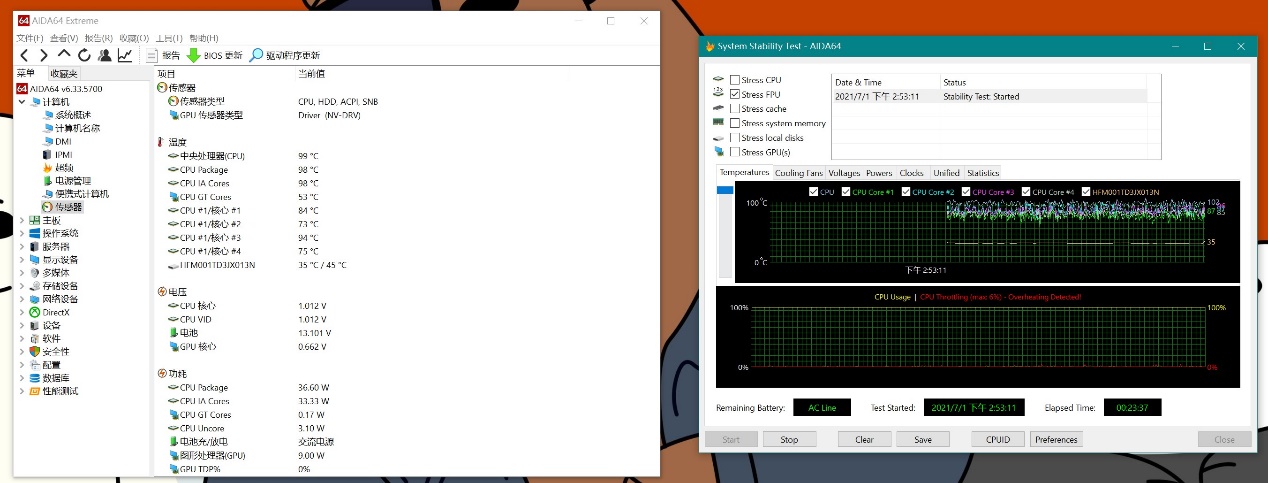Screen dimensions: 1268x483
Task: Enable Stress GPU(s) checkbox
Action: tap(736, 152)
